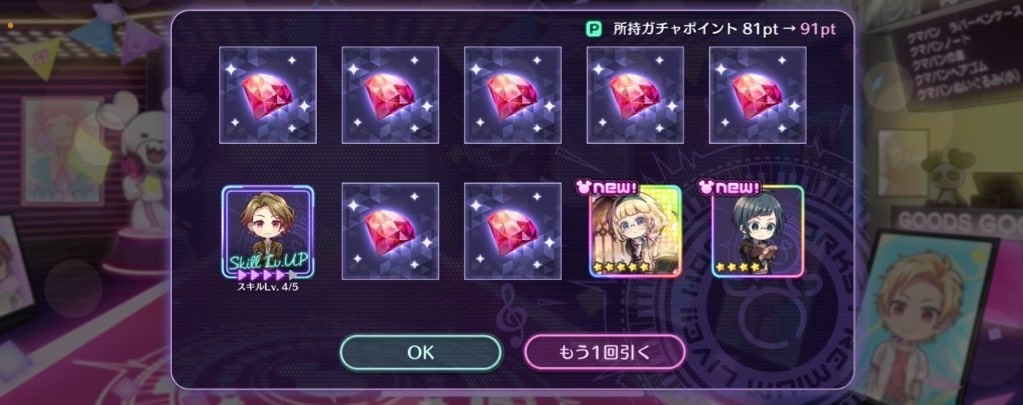Select the 所持ガチャポイント 81pt → 91pt label
This screenshot has width=1023, height=405.
(x=724, y=29)
